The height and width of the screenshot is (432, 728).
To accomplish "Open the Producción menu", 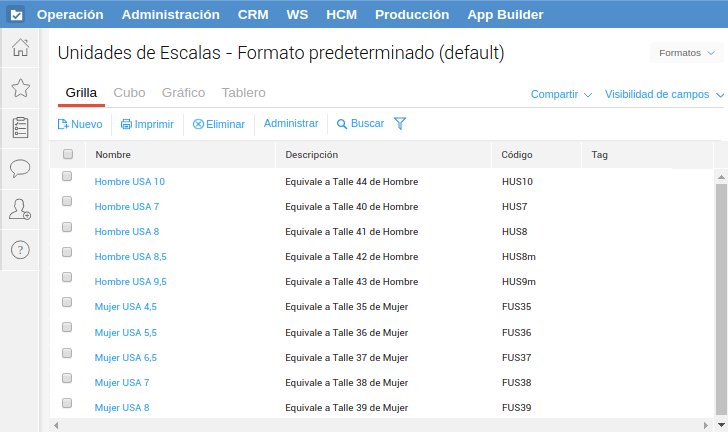I will click(412, 15).
